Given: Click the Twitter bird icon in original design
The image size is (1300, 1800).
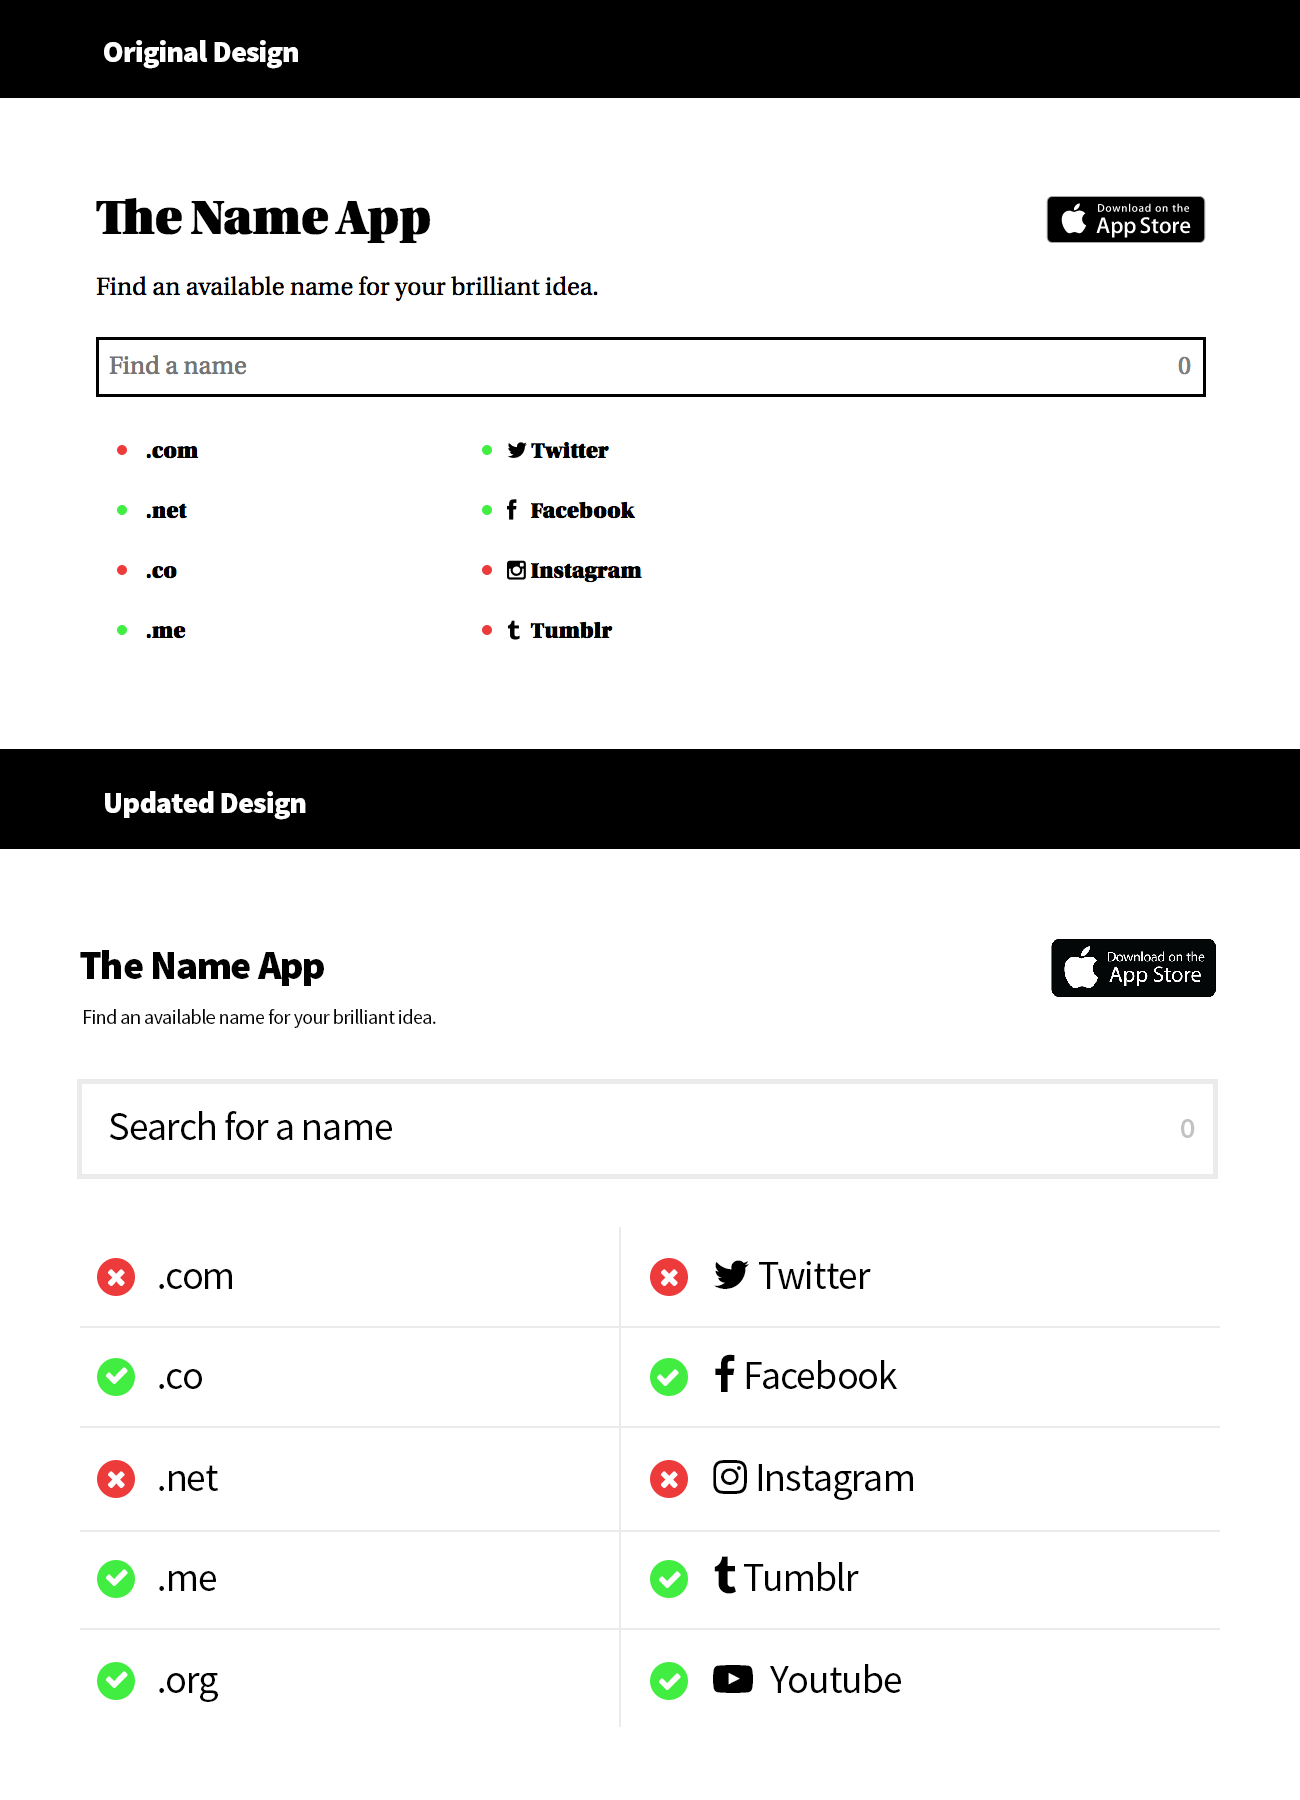Looking at the screenshot, I should pos(516,450).
